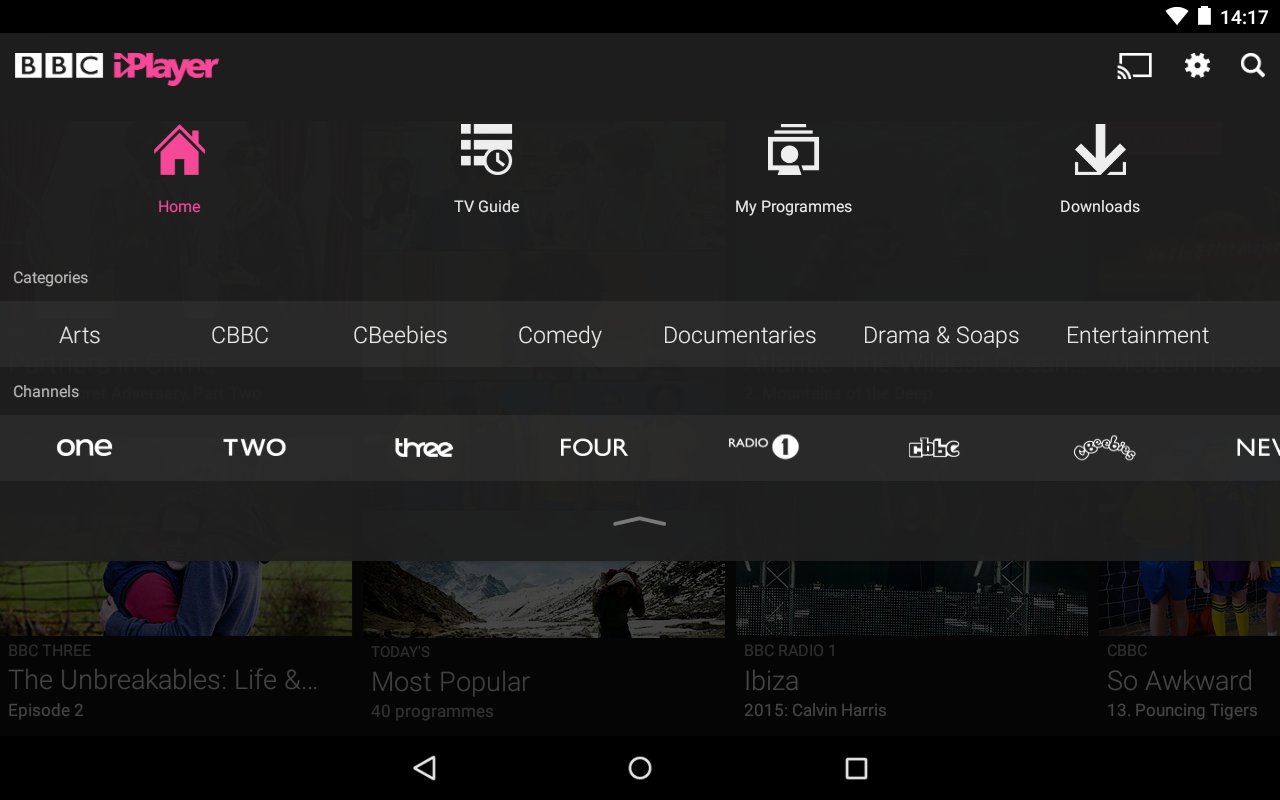Tap the Android home button

[x=640, y=768]
